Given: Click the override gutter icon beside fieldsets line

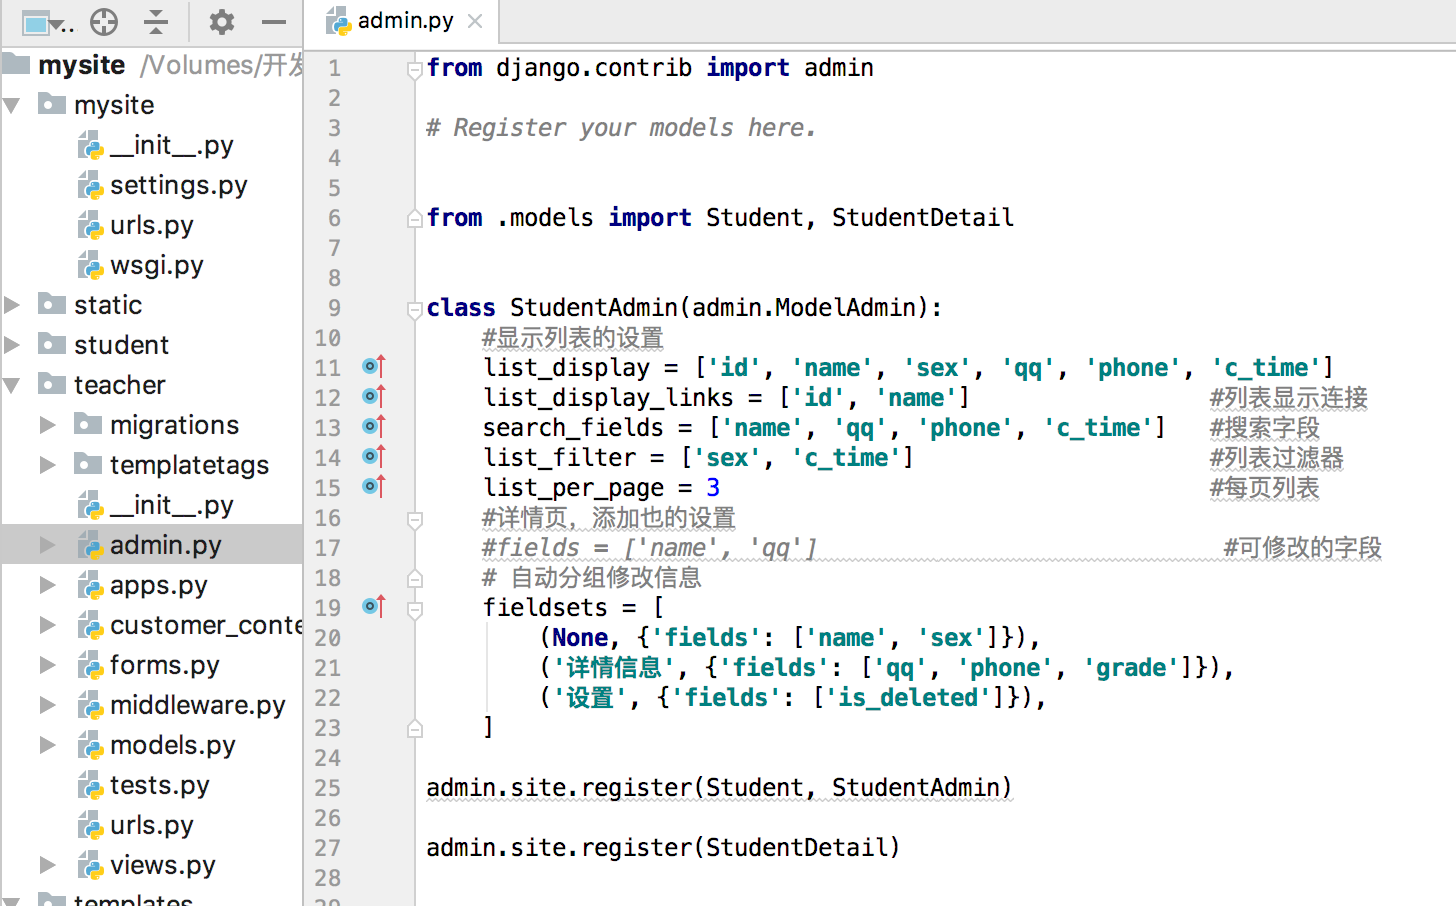Looking at the screenshot, I should click(374, 607).
